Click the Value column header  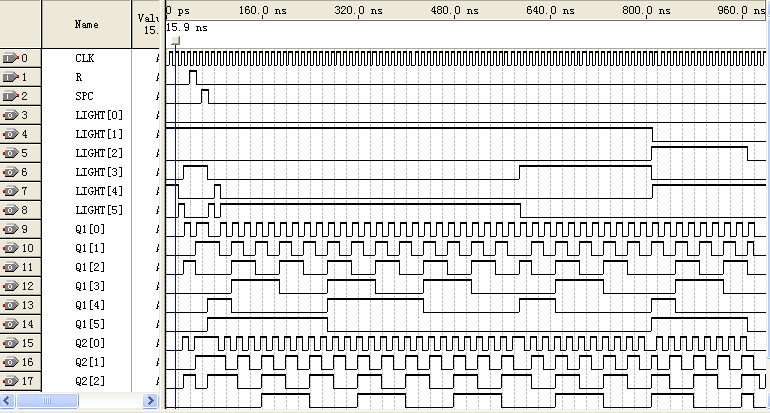[x=147, y=24]
